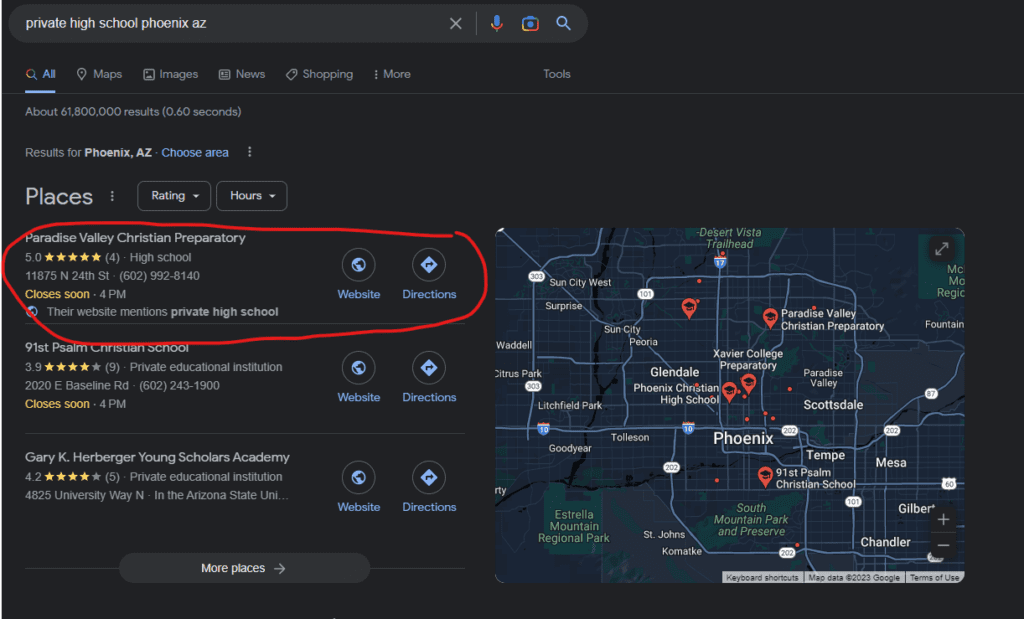This screenshot has height=619, width=1024.
Task: Open the Tools options
Action: (x=557, y=74)
